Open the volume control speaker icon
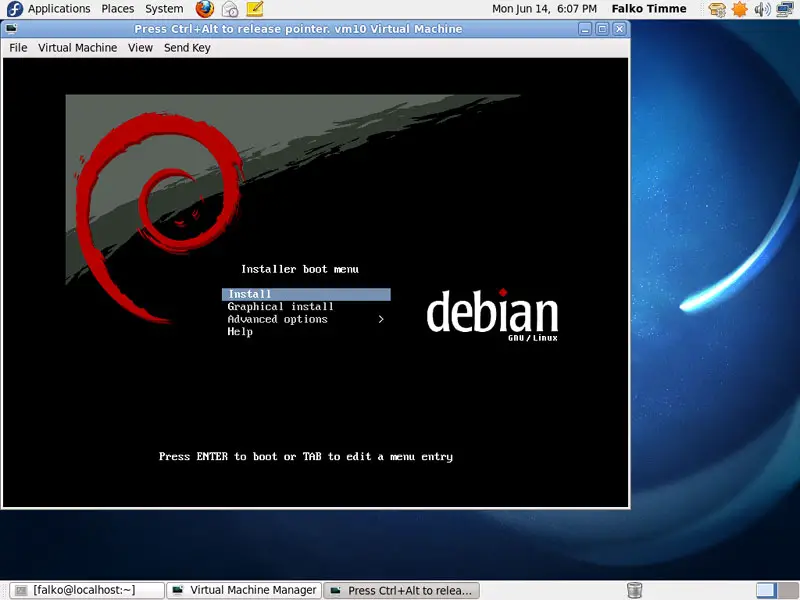Image resolution: width=800 pixels, height=600 pixels. [762, 9]
